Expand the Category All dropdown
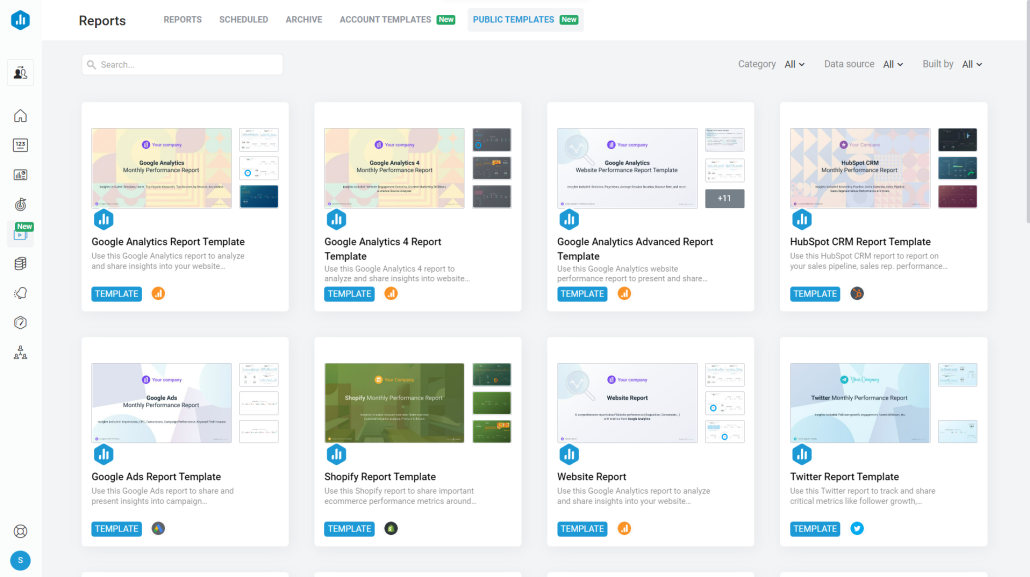 [794, 64]
